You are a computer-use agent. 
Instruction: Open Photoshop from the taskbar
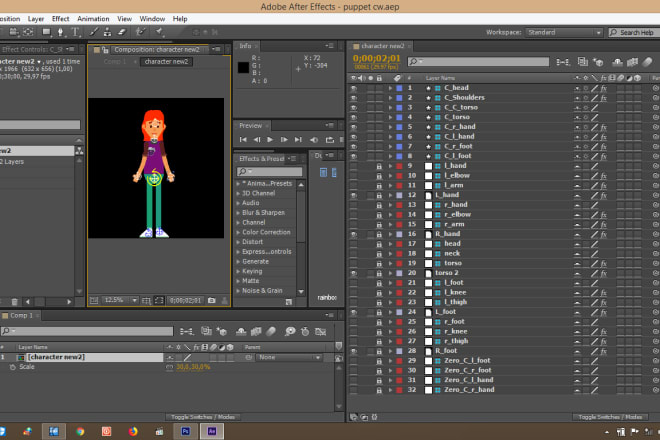pyautogui.click(x=185, y=431)
